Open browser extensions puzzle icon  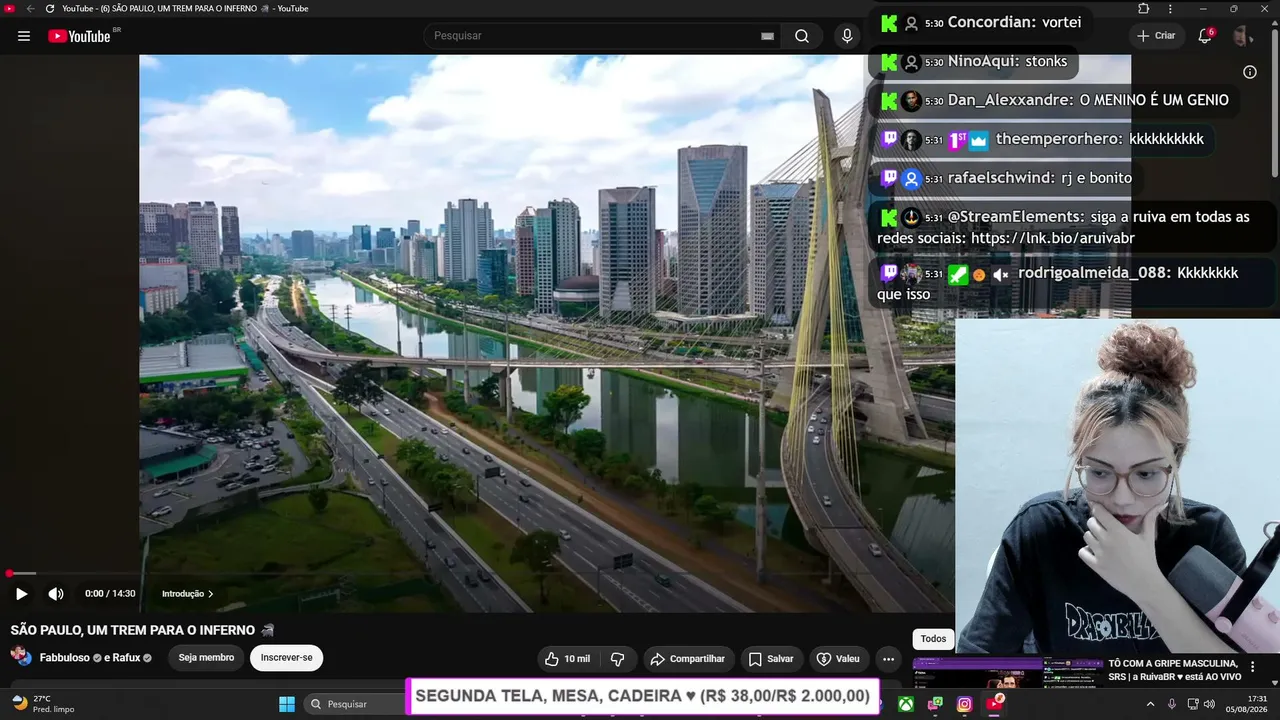point(1144,8)
